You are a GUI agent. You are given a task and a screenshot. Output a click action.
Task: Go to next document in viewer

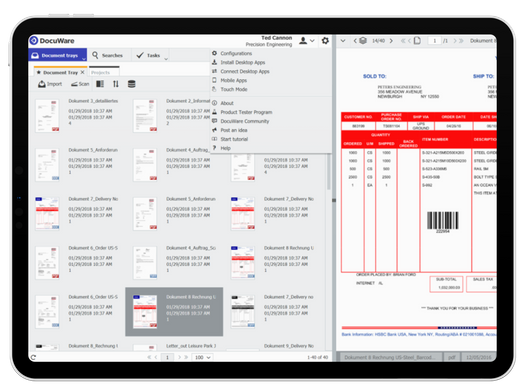[x=391, y=41]
